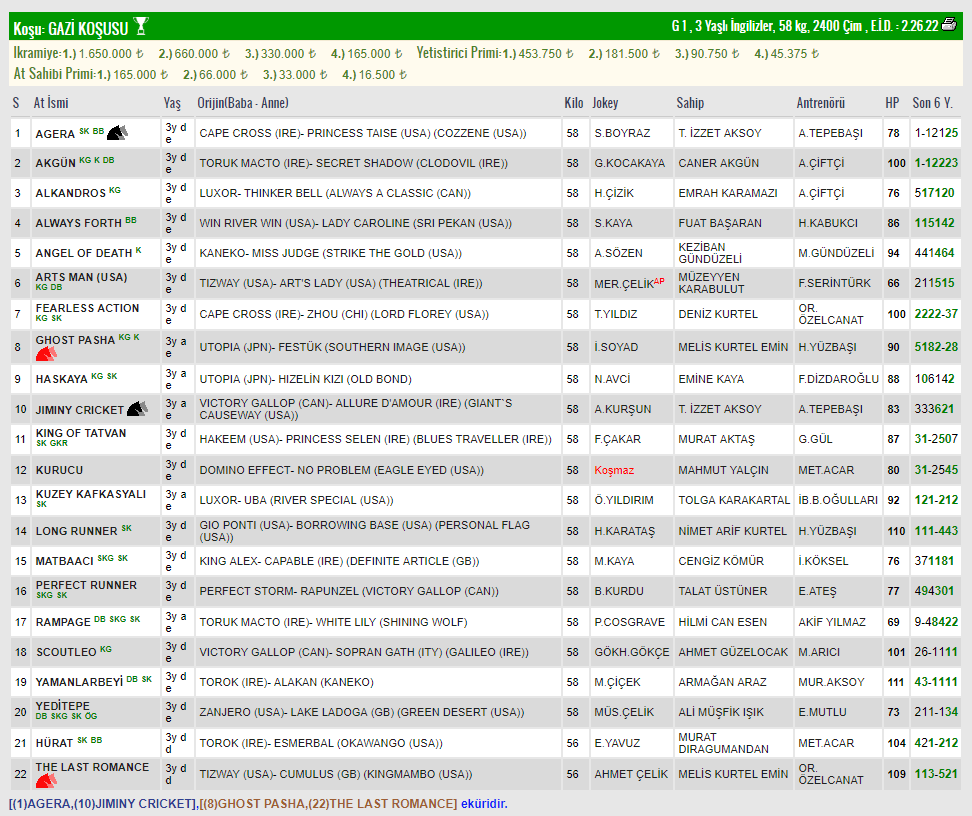Image resolution: width=972 pixels, height=816 pixels.
Task: Open horse YAMANLARBEYİ's details
Action: point(78,681)
